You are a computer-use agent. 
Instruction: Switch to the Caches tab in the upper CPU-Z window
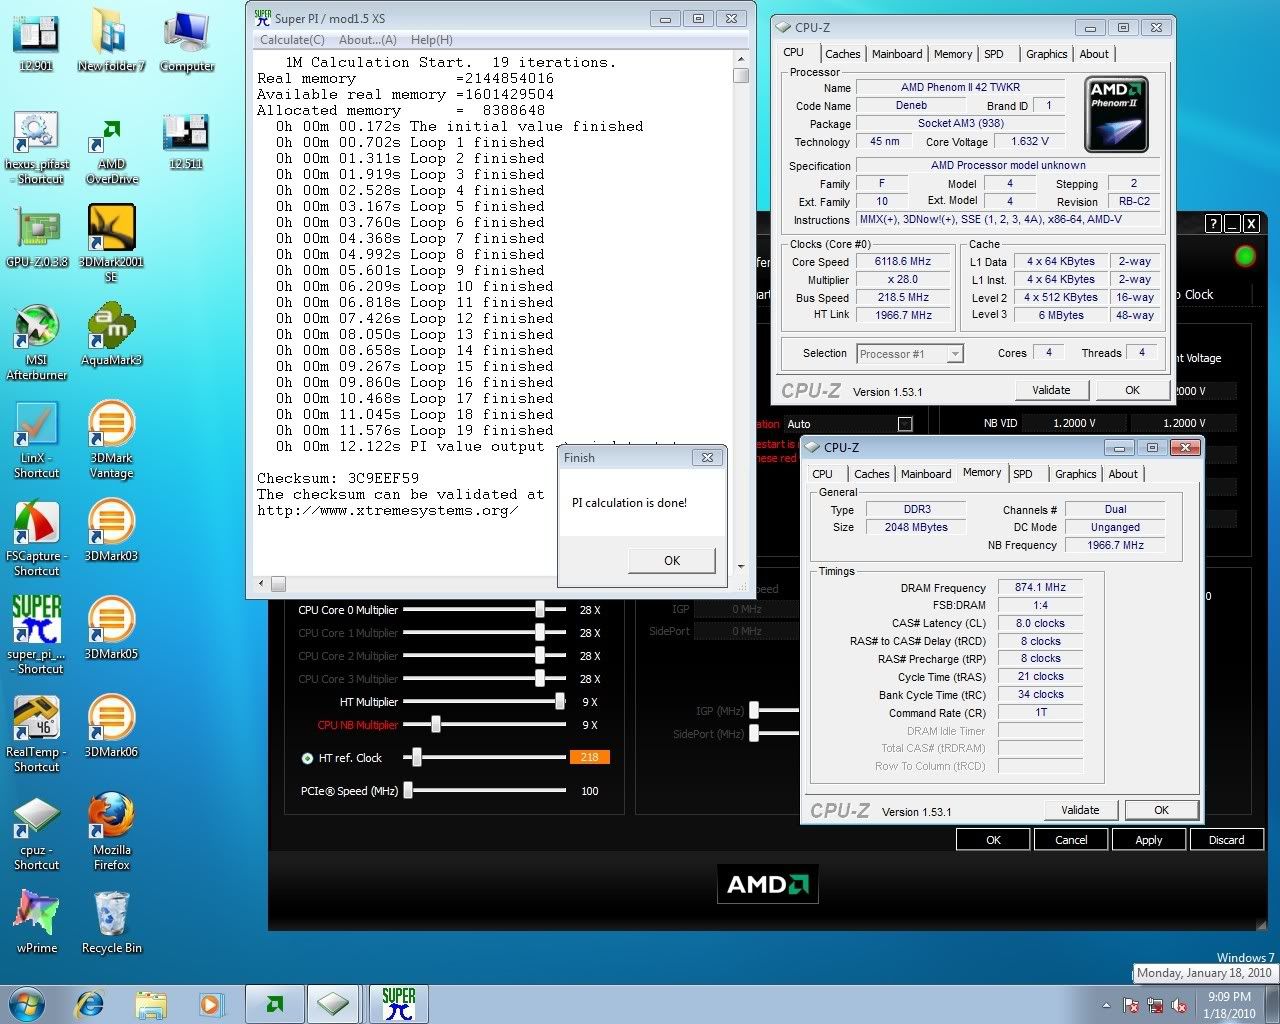click(842, 54)
